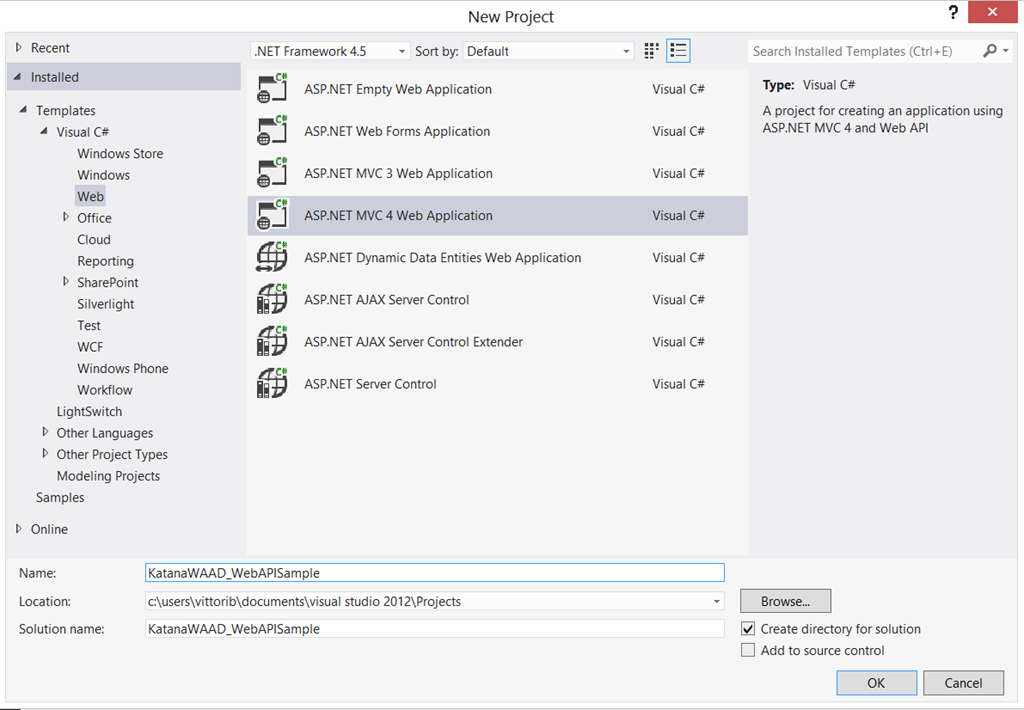This screenshot has width=1024, height=710.
Task: Click the ASP.NET Server Control icon
Action: tap(272, 384)
